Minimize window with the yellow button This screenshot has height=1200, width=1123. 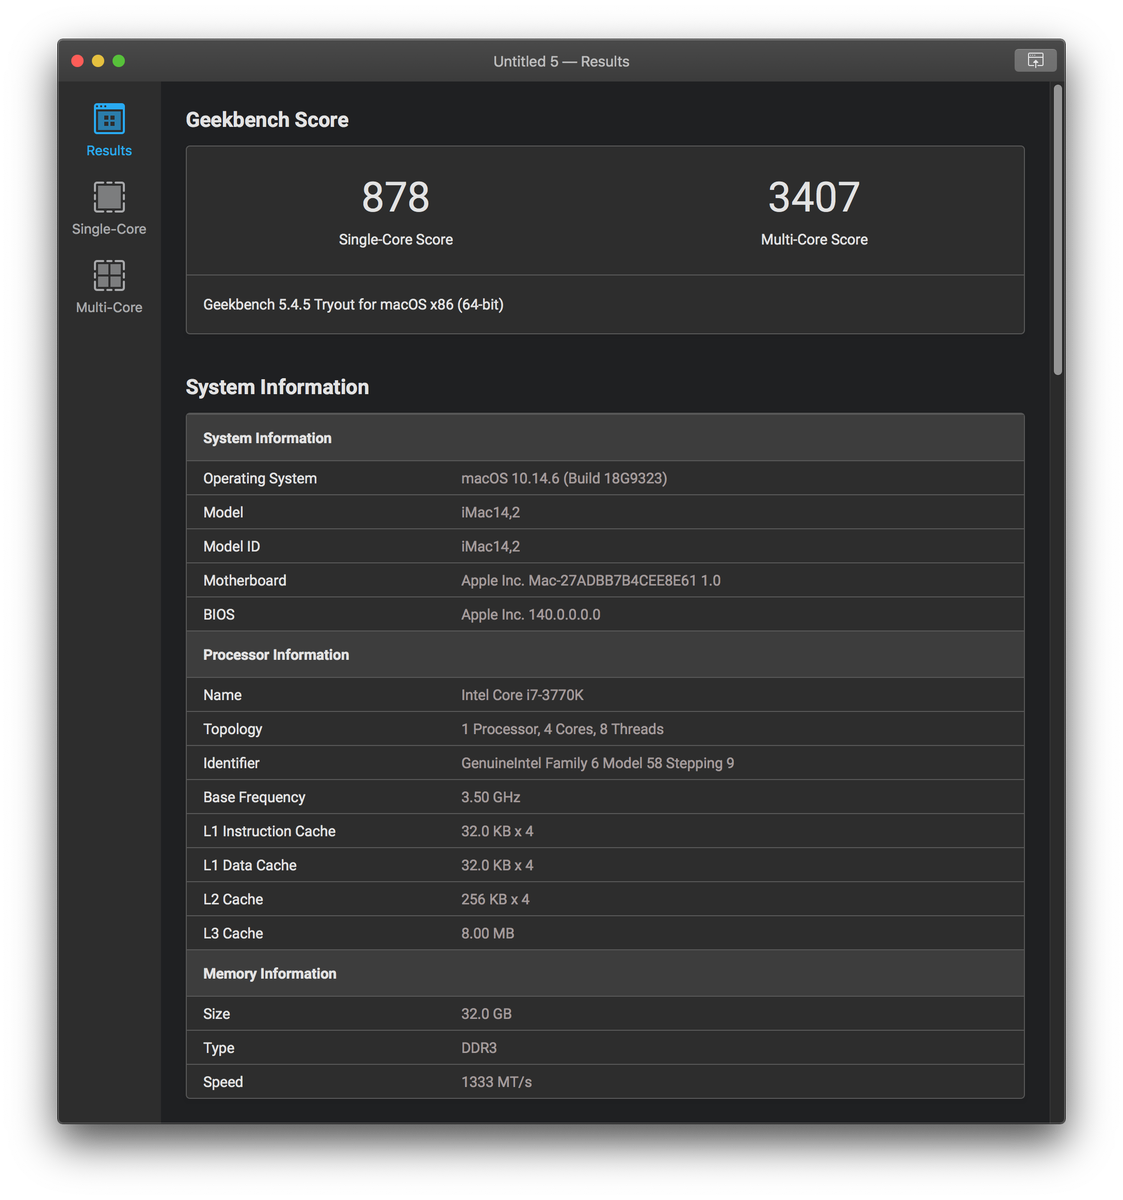[x=98, y=61]
